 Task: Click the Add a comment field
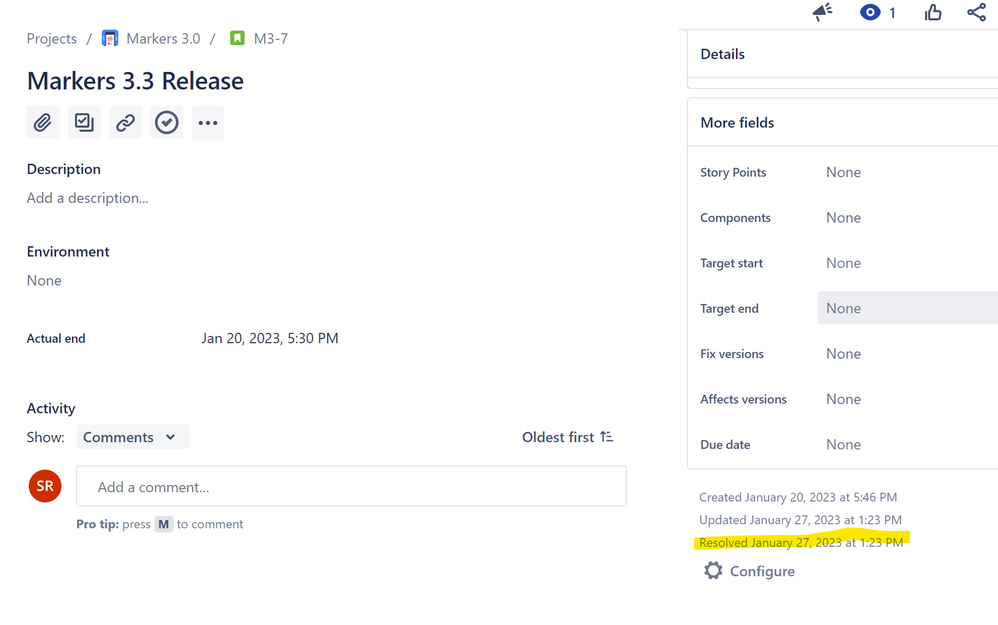click(350, 486)
